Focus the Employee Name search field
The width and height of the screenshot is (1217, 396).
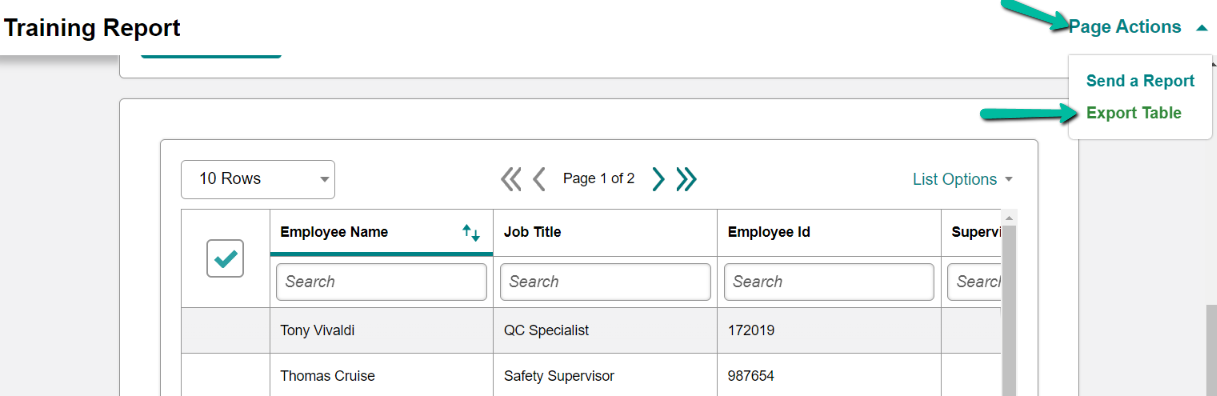coord(381,282)
